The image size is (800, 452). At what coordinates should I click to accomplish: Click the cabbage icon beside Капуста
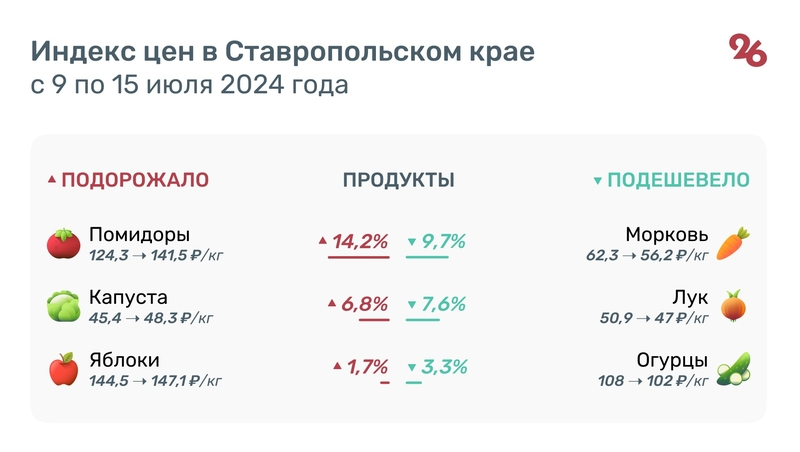click(x=64, y=306)
